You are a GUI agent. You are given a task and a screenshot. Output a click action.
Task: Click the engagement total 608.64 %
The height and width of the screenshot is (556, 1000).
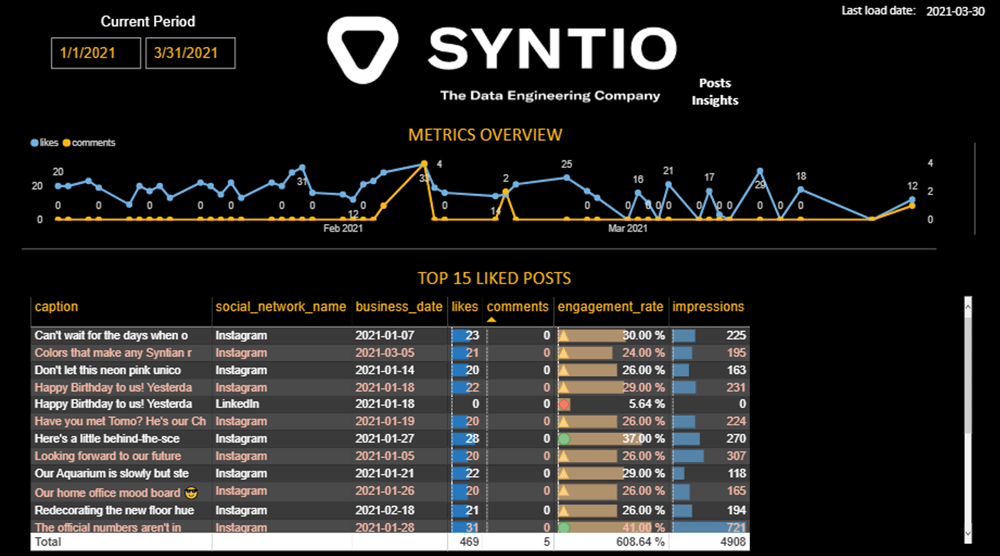click(640, 542)
